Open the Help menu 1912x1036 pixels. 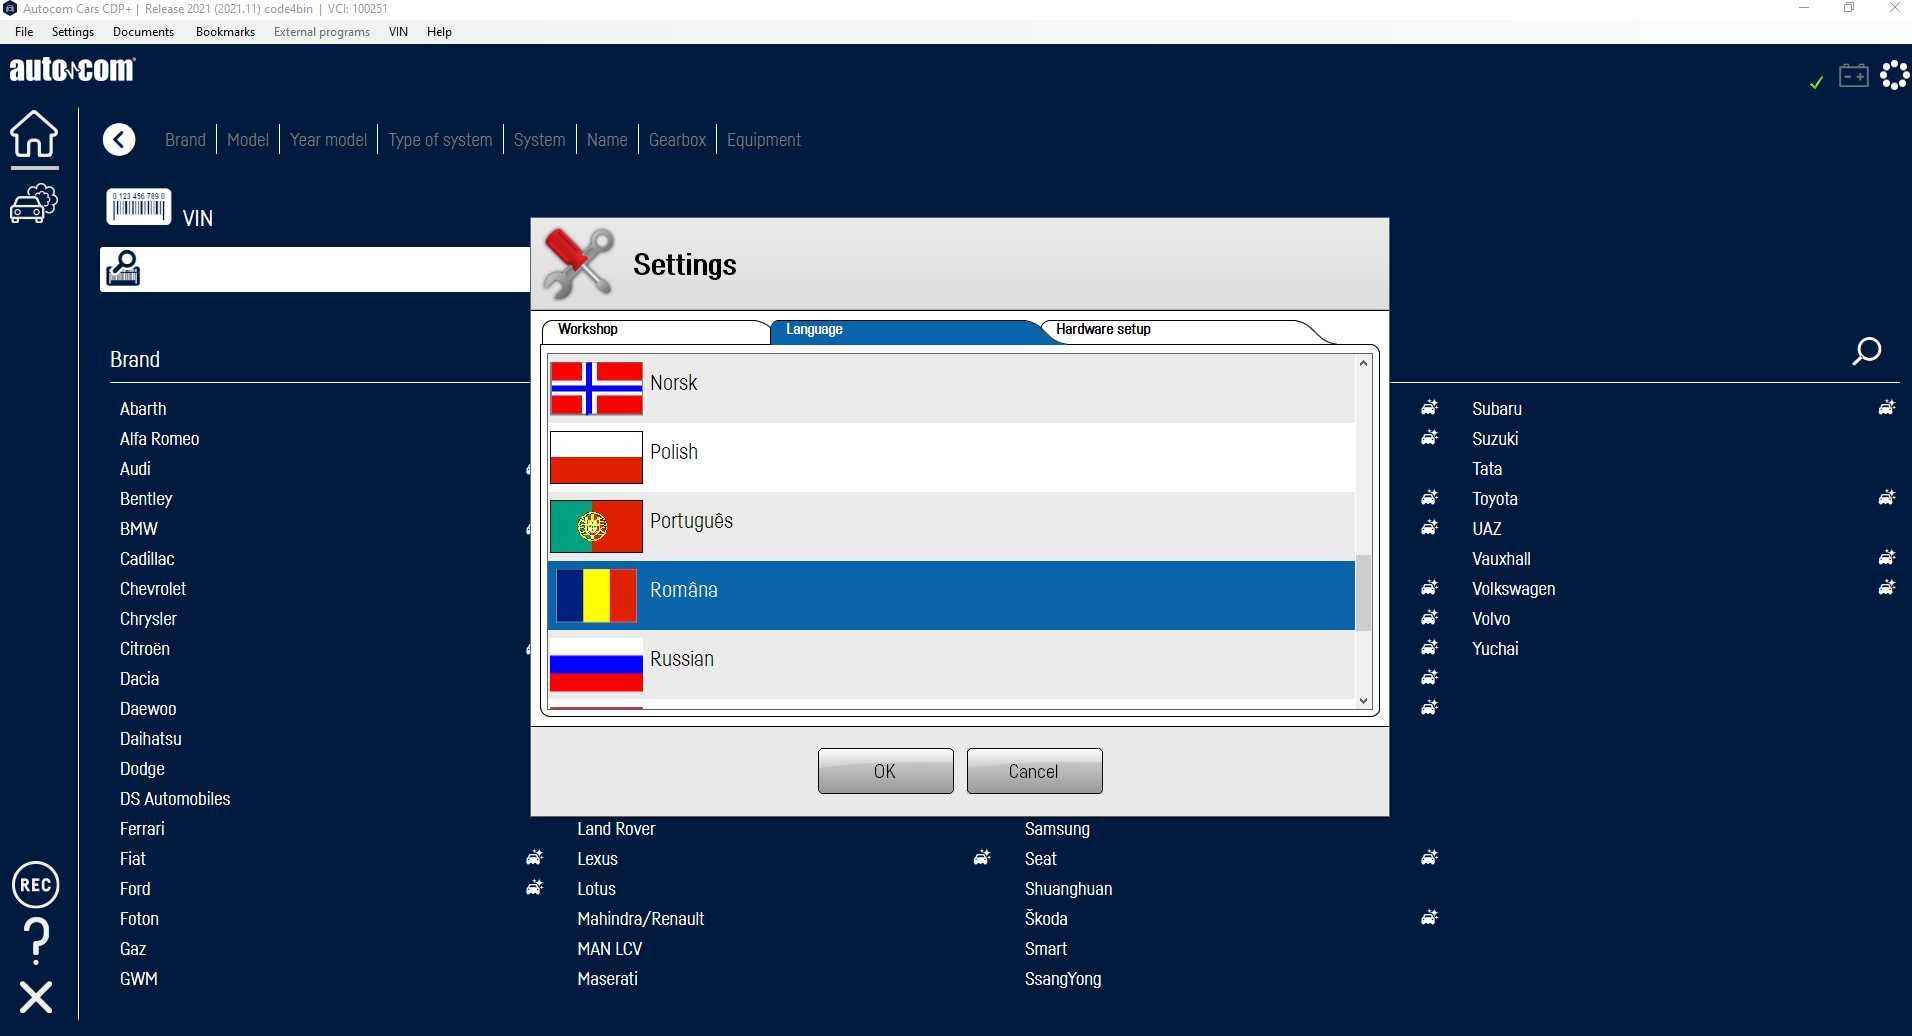(x=439, y=32)
